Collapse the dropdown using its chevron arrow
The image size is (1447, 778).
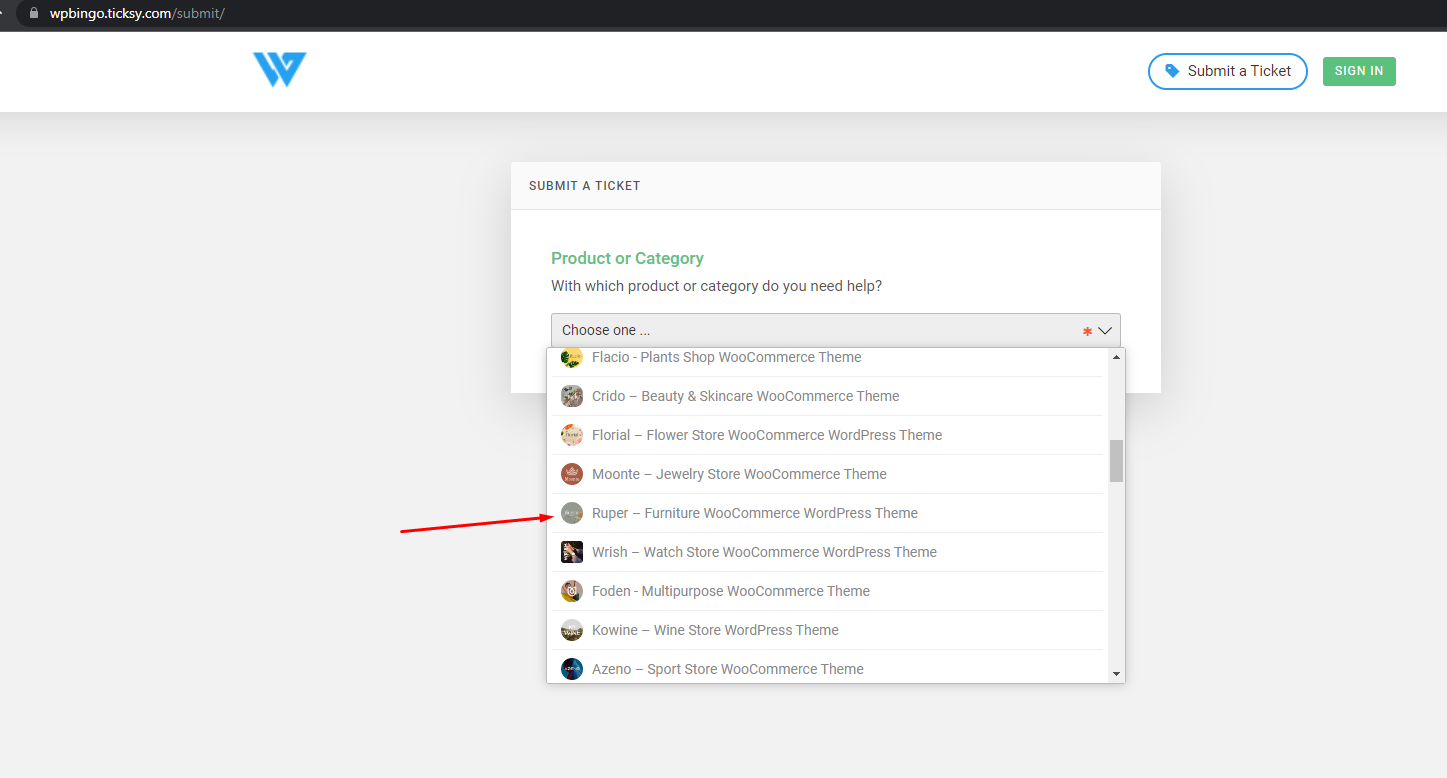tap(1105, 330)
